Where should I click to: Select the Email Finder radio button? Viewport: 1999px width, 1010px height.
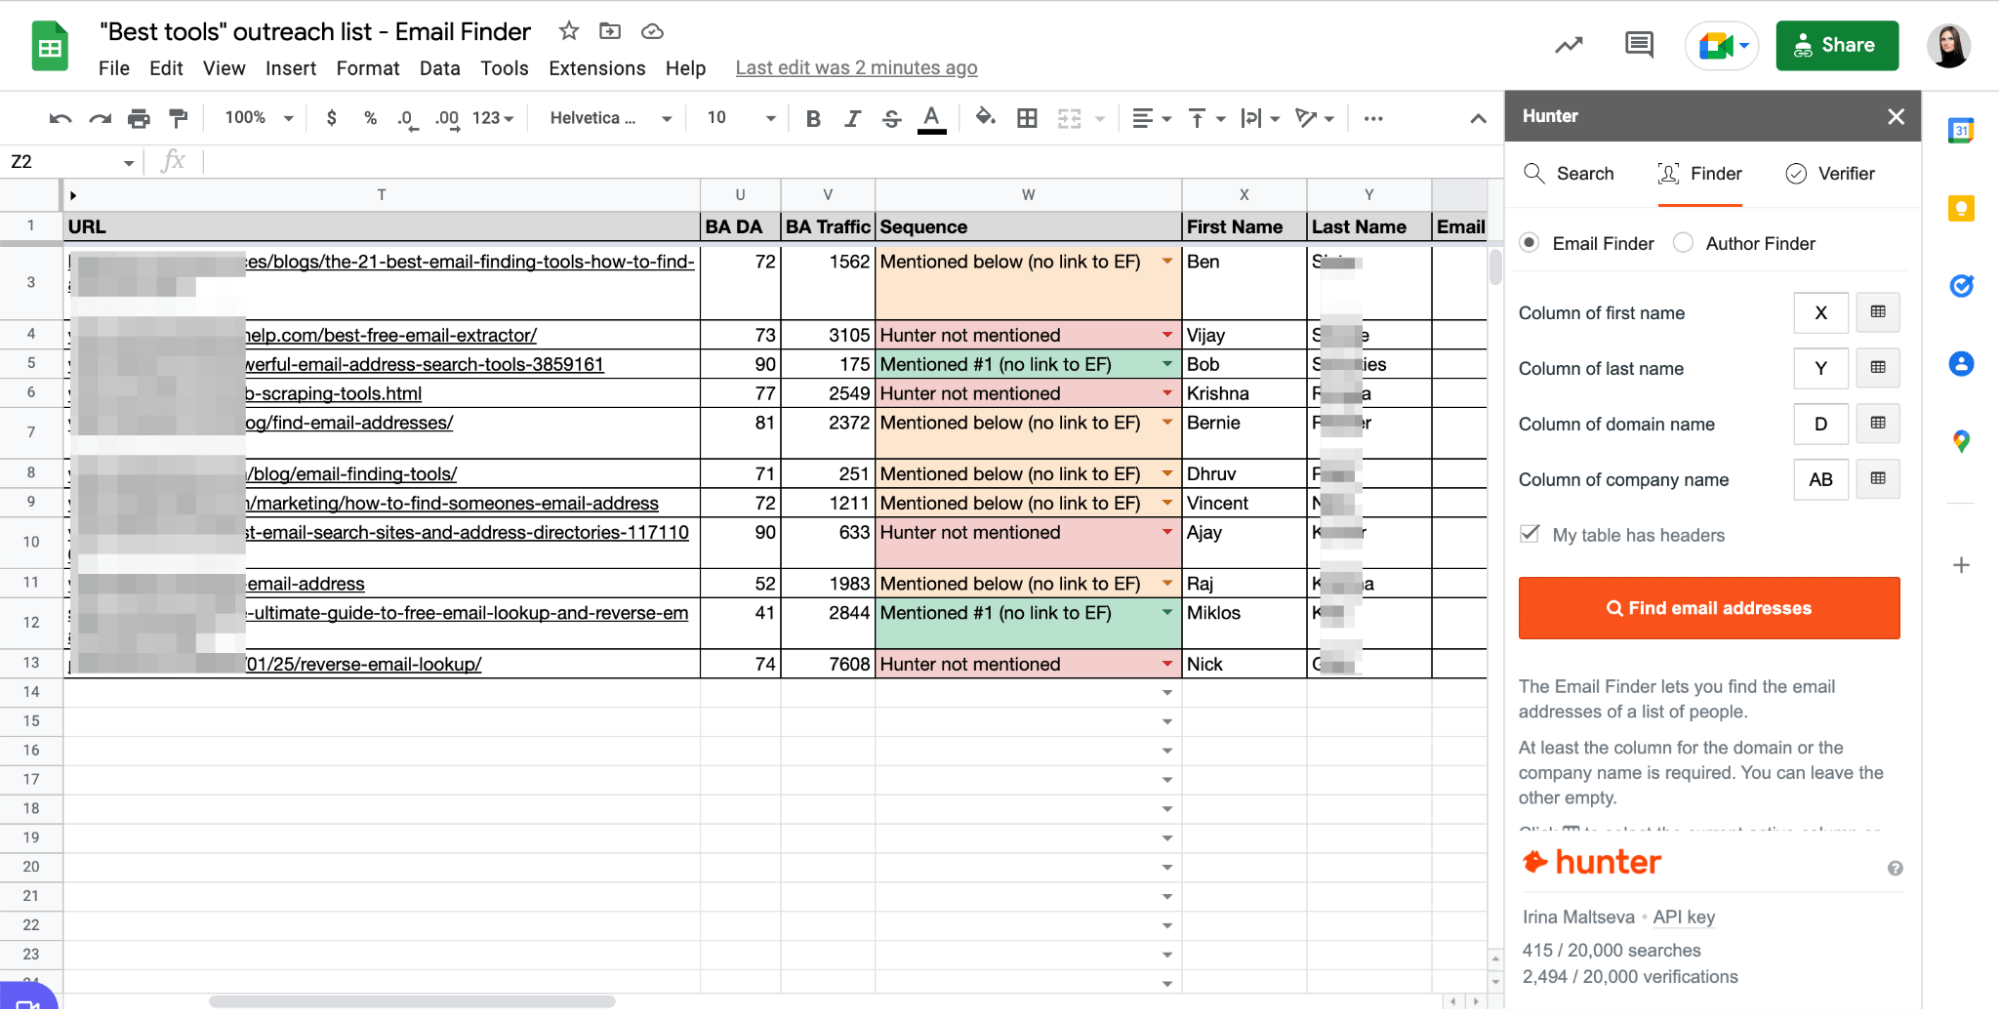point(1529,243)
